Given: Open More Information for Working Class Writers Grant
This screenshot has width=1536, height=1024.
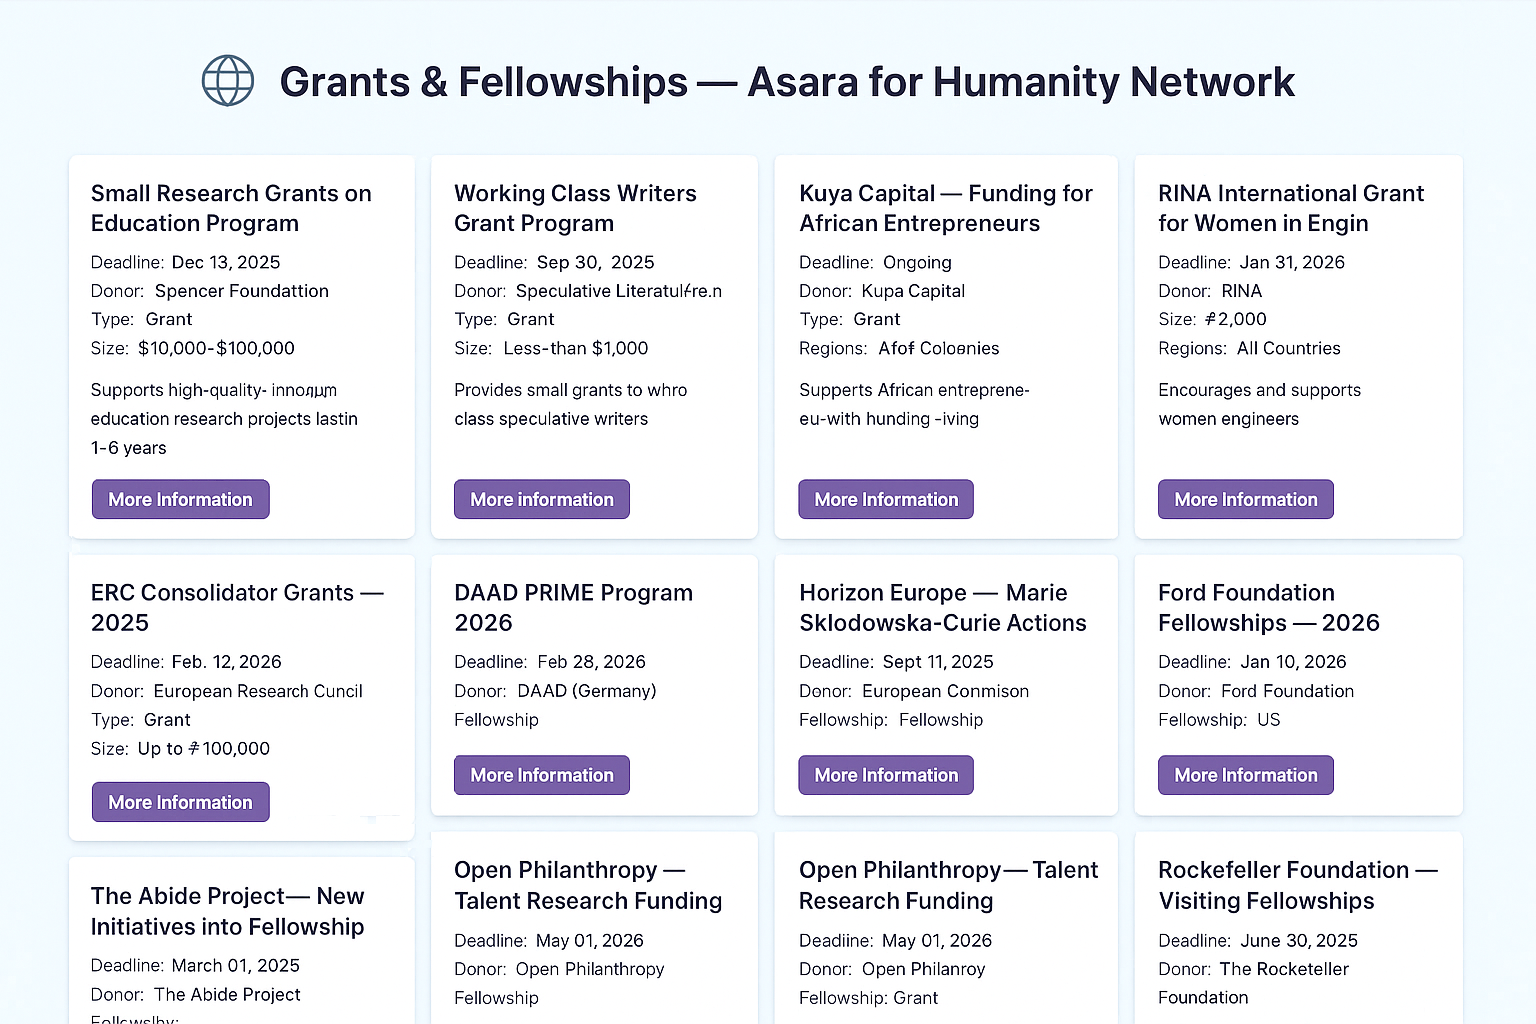Looking at the screenshot, I should [542, 499].
